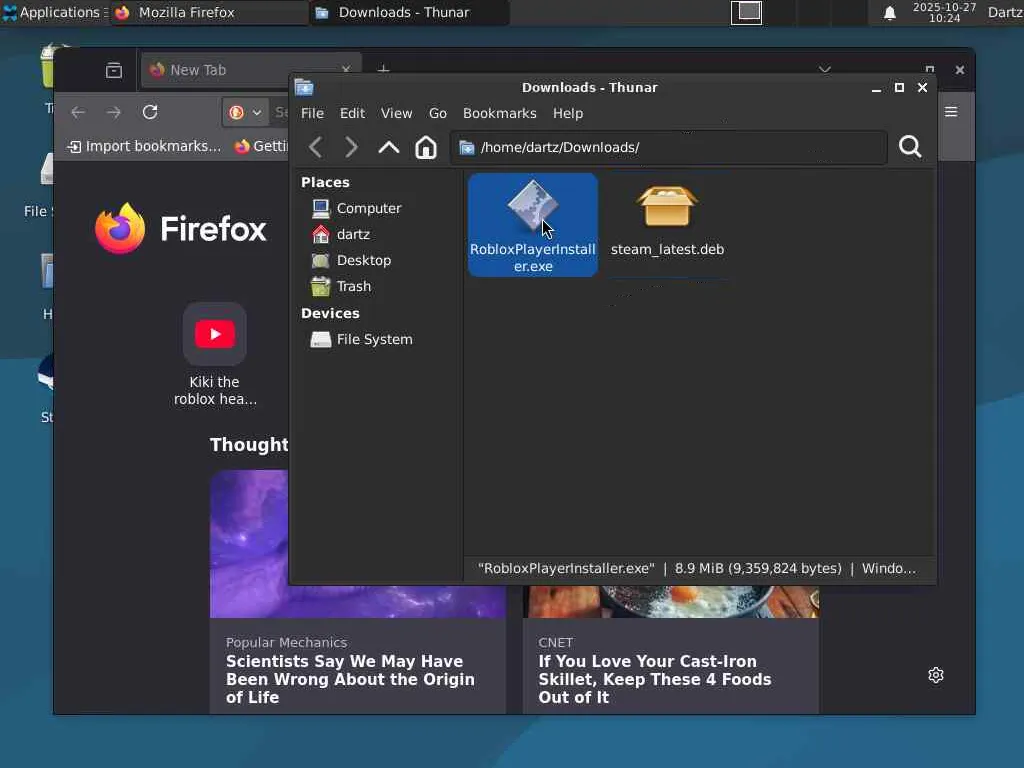Select RobloxPlayerInstaller.exe file icon
This screenshot has height=768, width=1024.
533,205
